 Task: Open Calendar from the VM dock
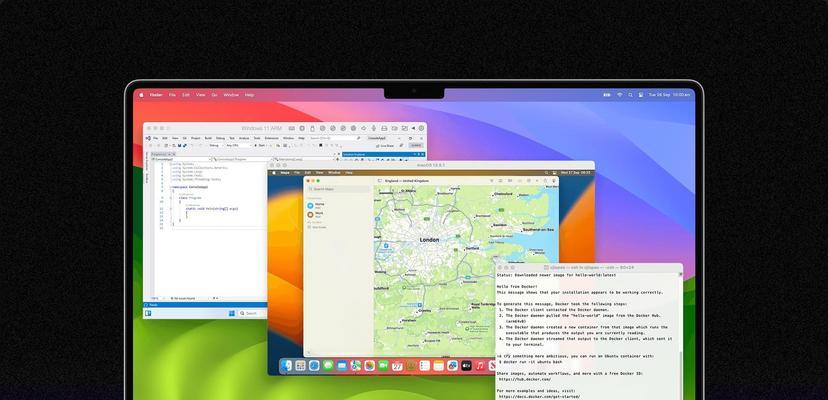[x=397, y=366]
